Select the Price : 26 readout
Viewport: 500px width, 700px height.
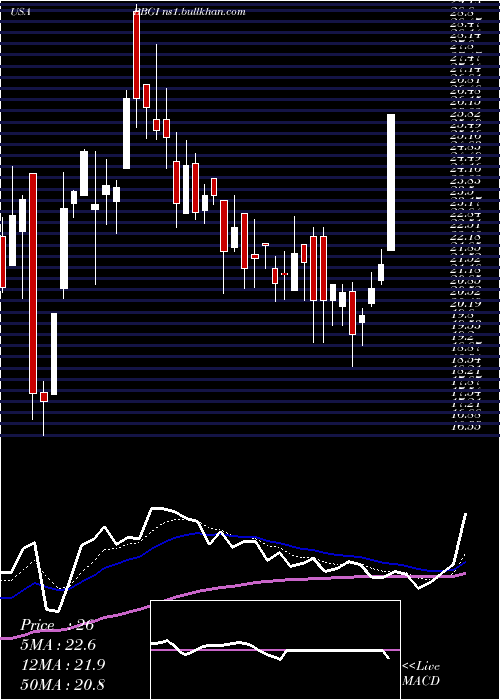point(57,625)
